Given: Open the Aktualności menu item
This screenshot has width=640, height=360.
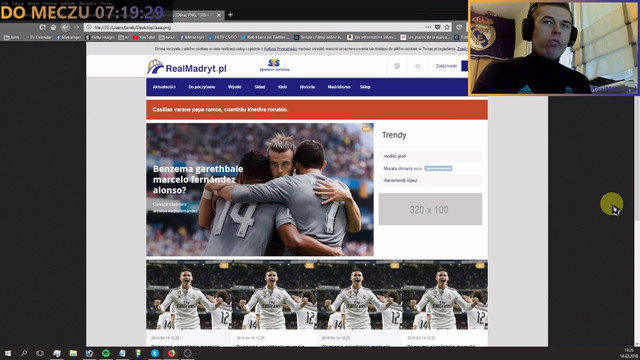Looking at the screenshot, I should (x=164, y=87).
